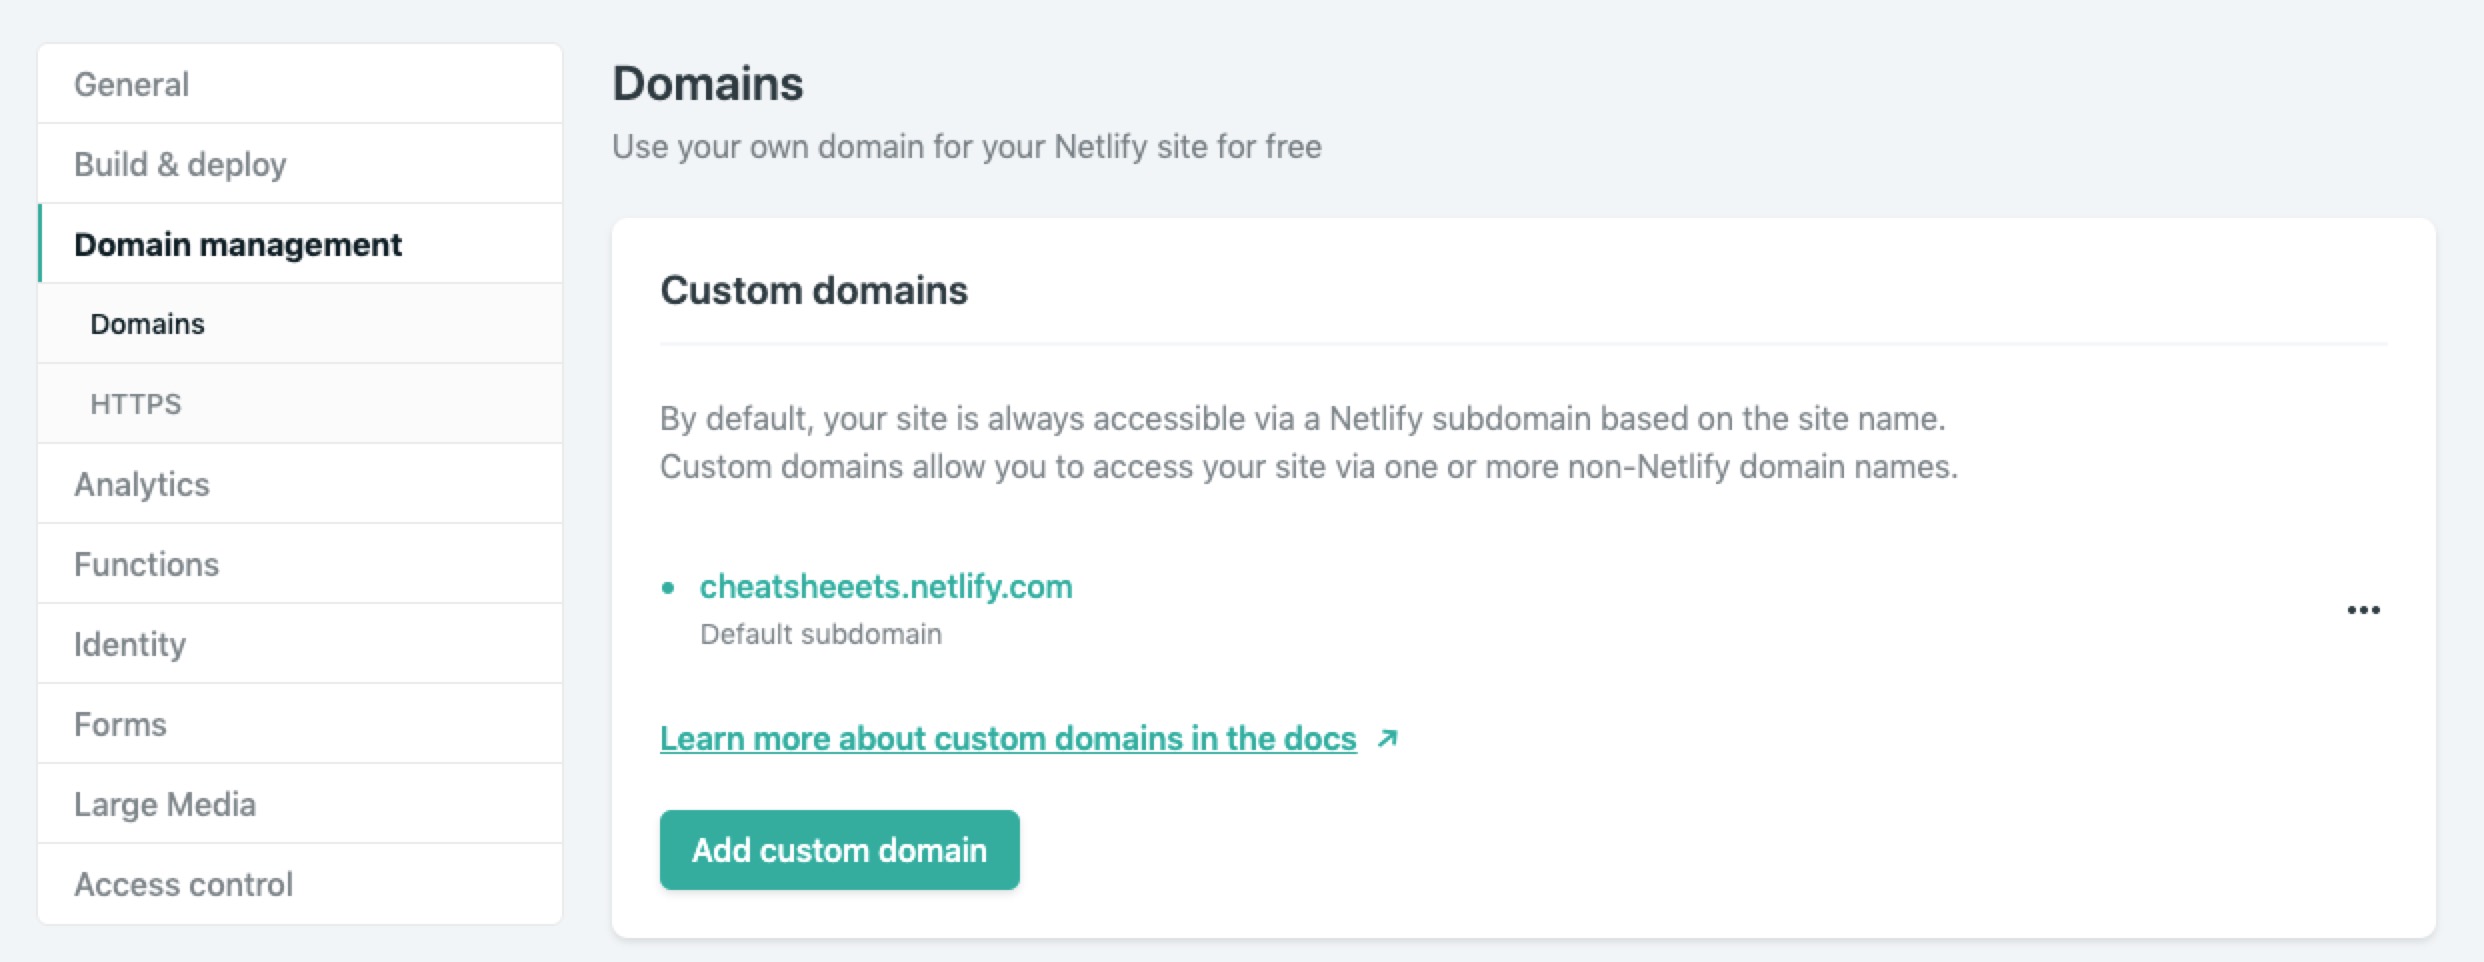Open Large Media settings
The height and width of the screenshot is (962, 2484).
165,805
